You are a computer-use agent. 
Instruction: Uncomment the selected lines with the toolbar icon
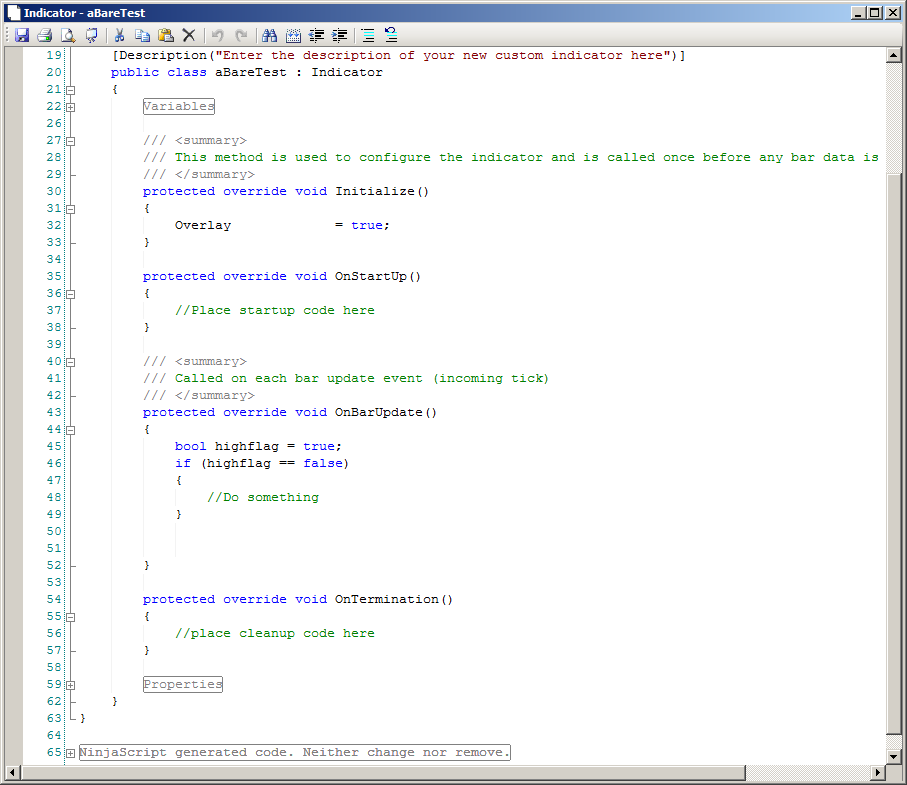coord(391,35)
